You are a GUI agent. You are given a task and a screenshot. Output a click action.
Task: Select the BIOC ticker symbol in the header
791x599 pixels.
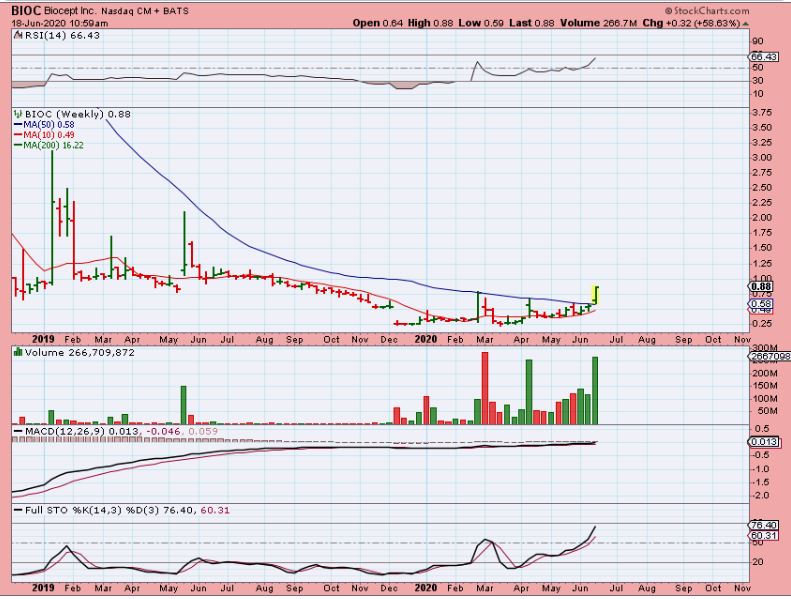(x=26, y=11)
